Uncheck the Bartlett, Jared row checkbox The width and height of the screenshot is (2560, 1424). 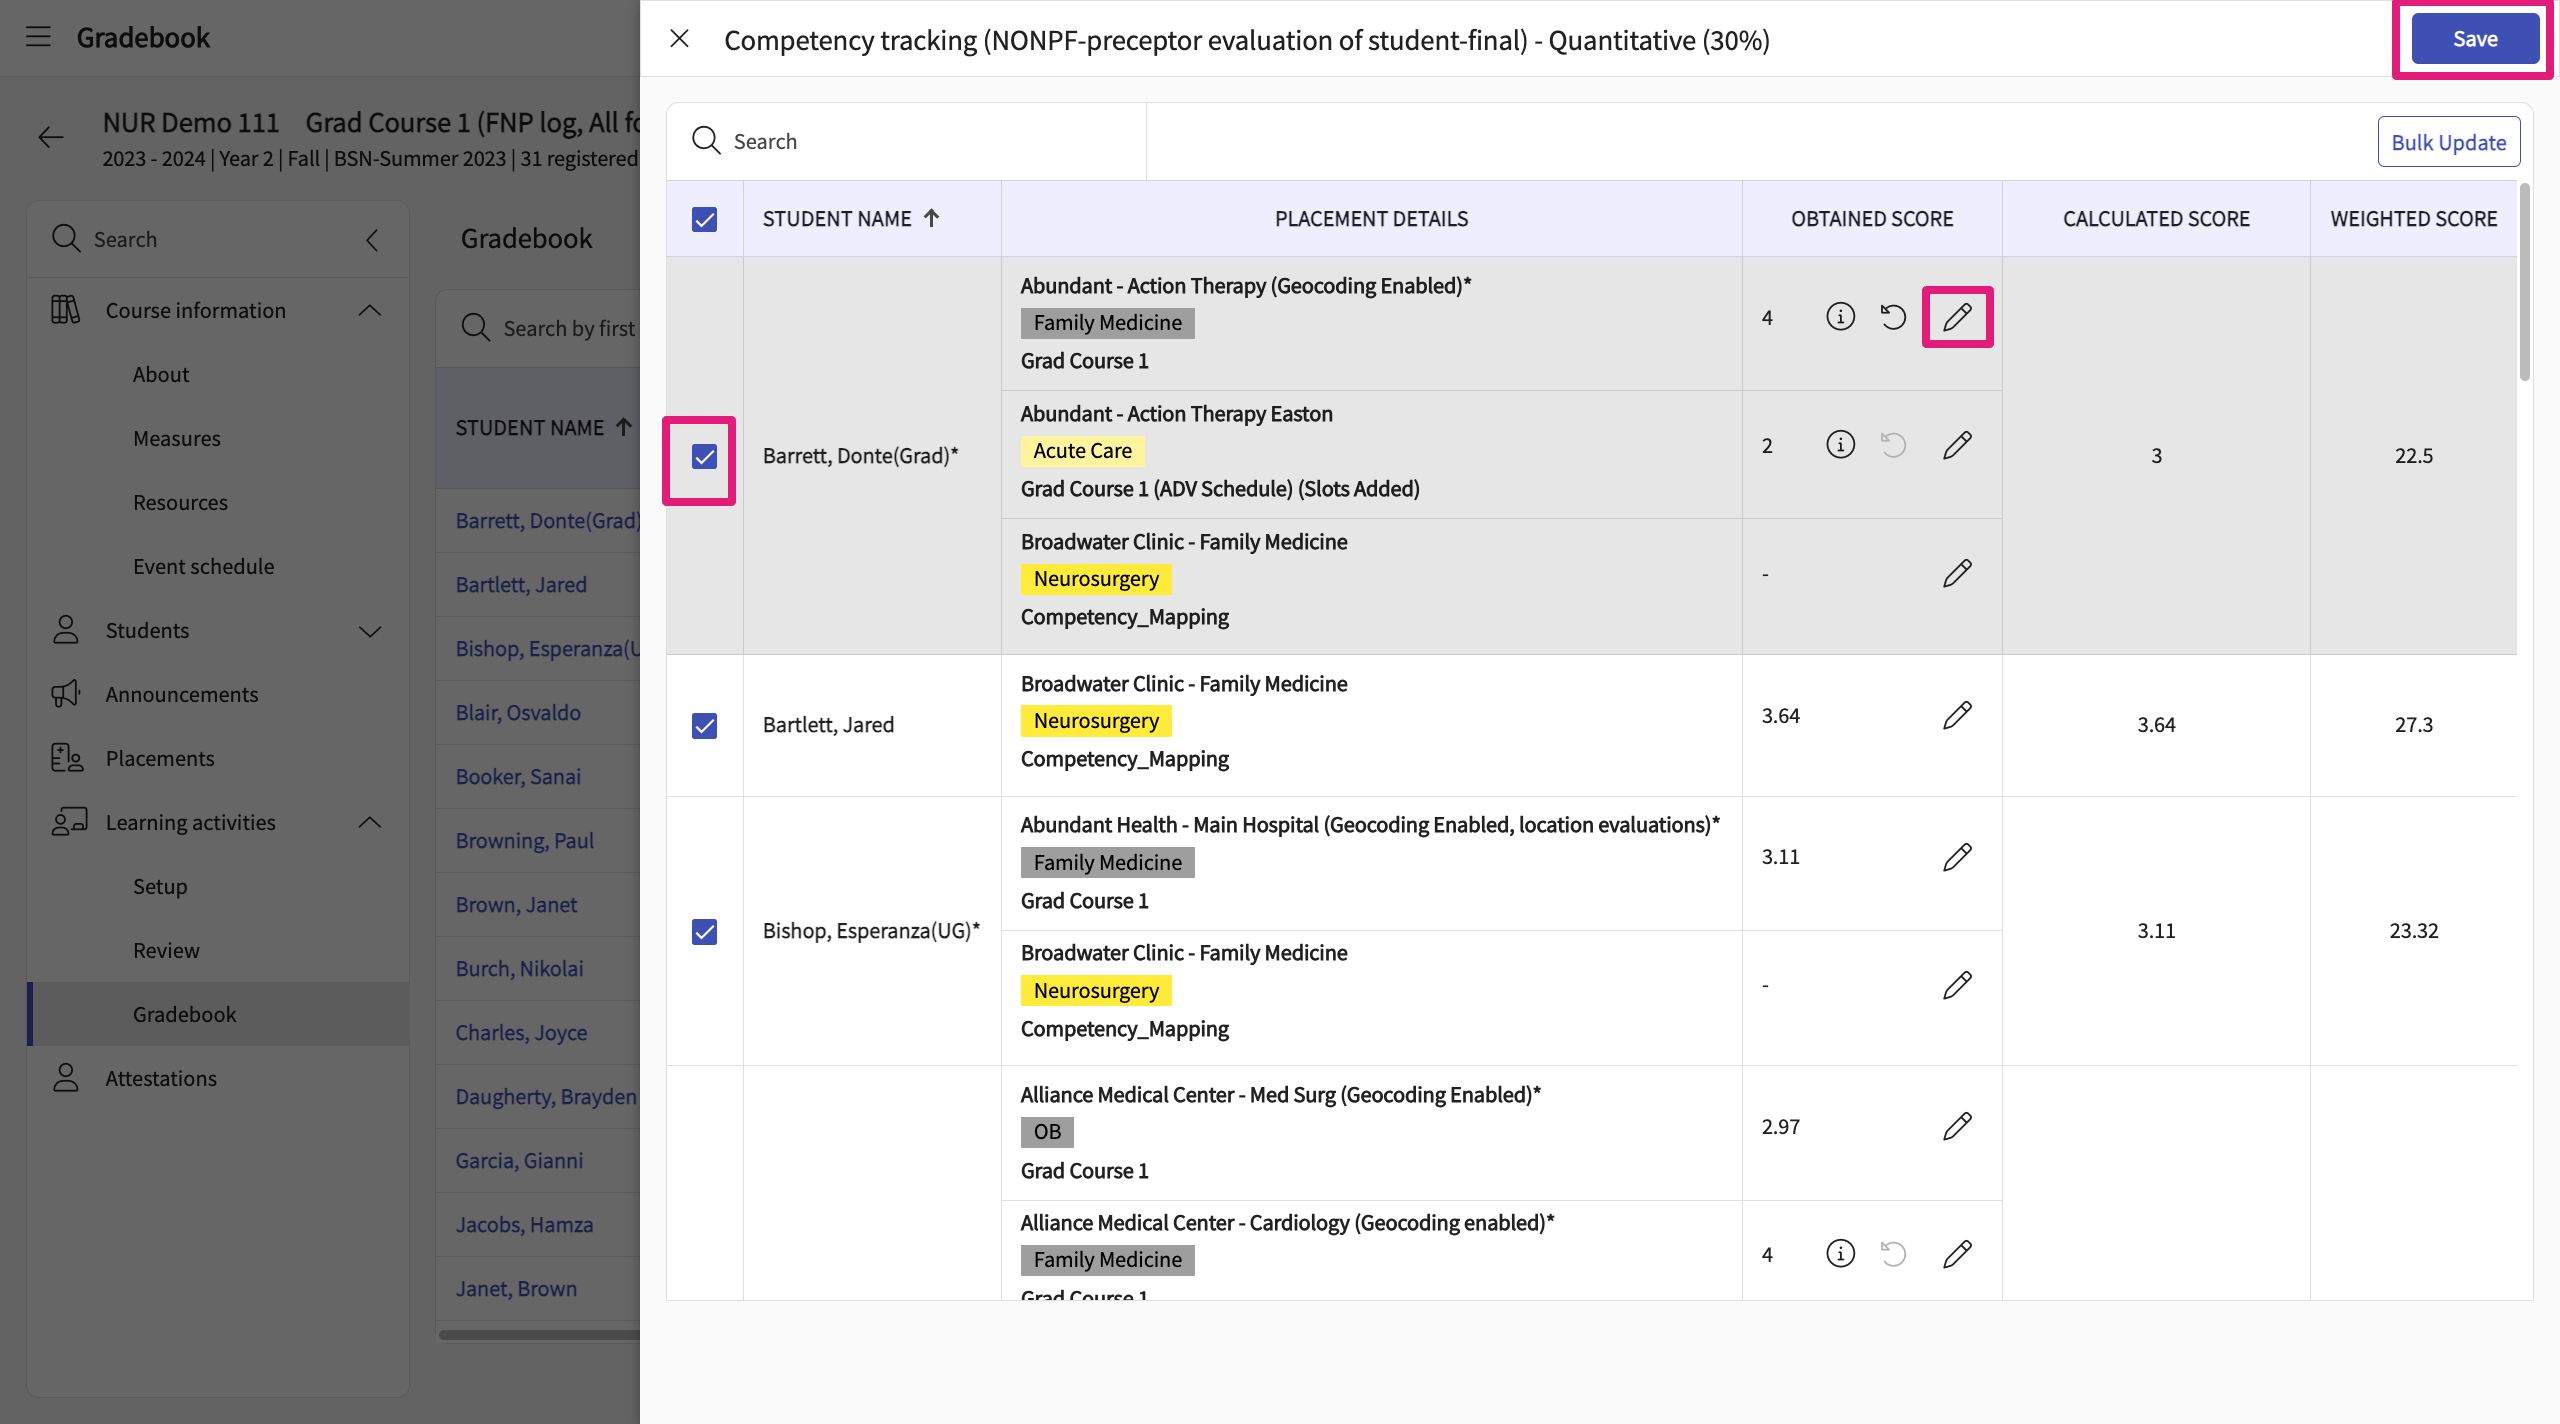[704, 725]
